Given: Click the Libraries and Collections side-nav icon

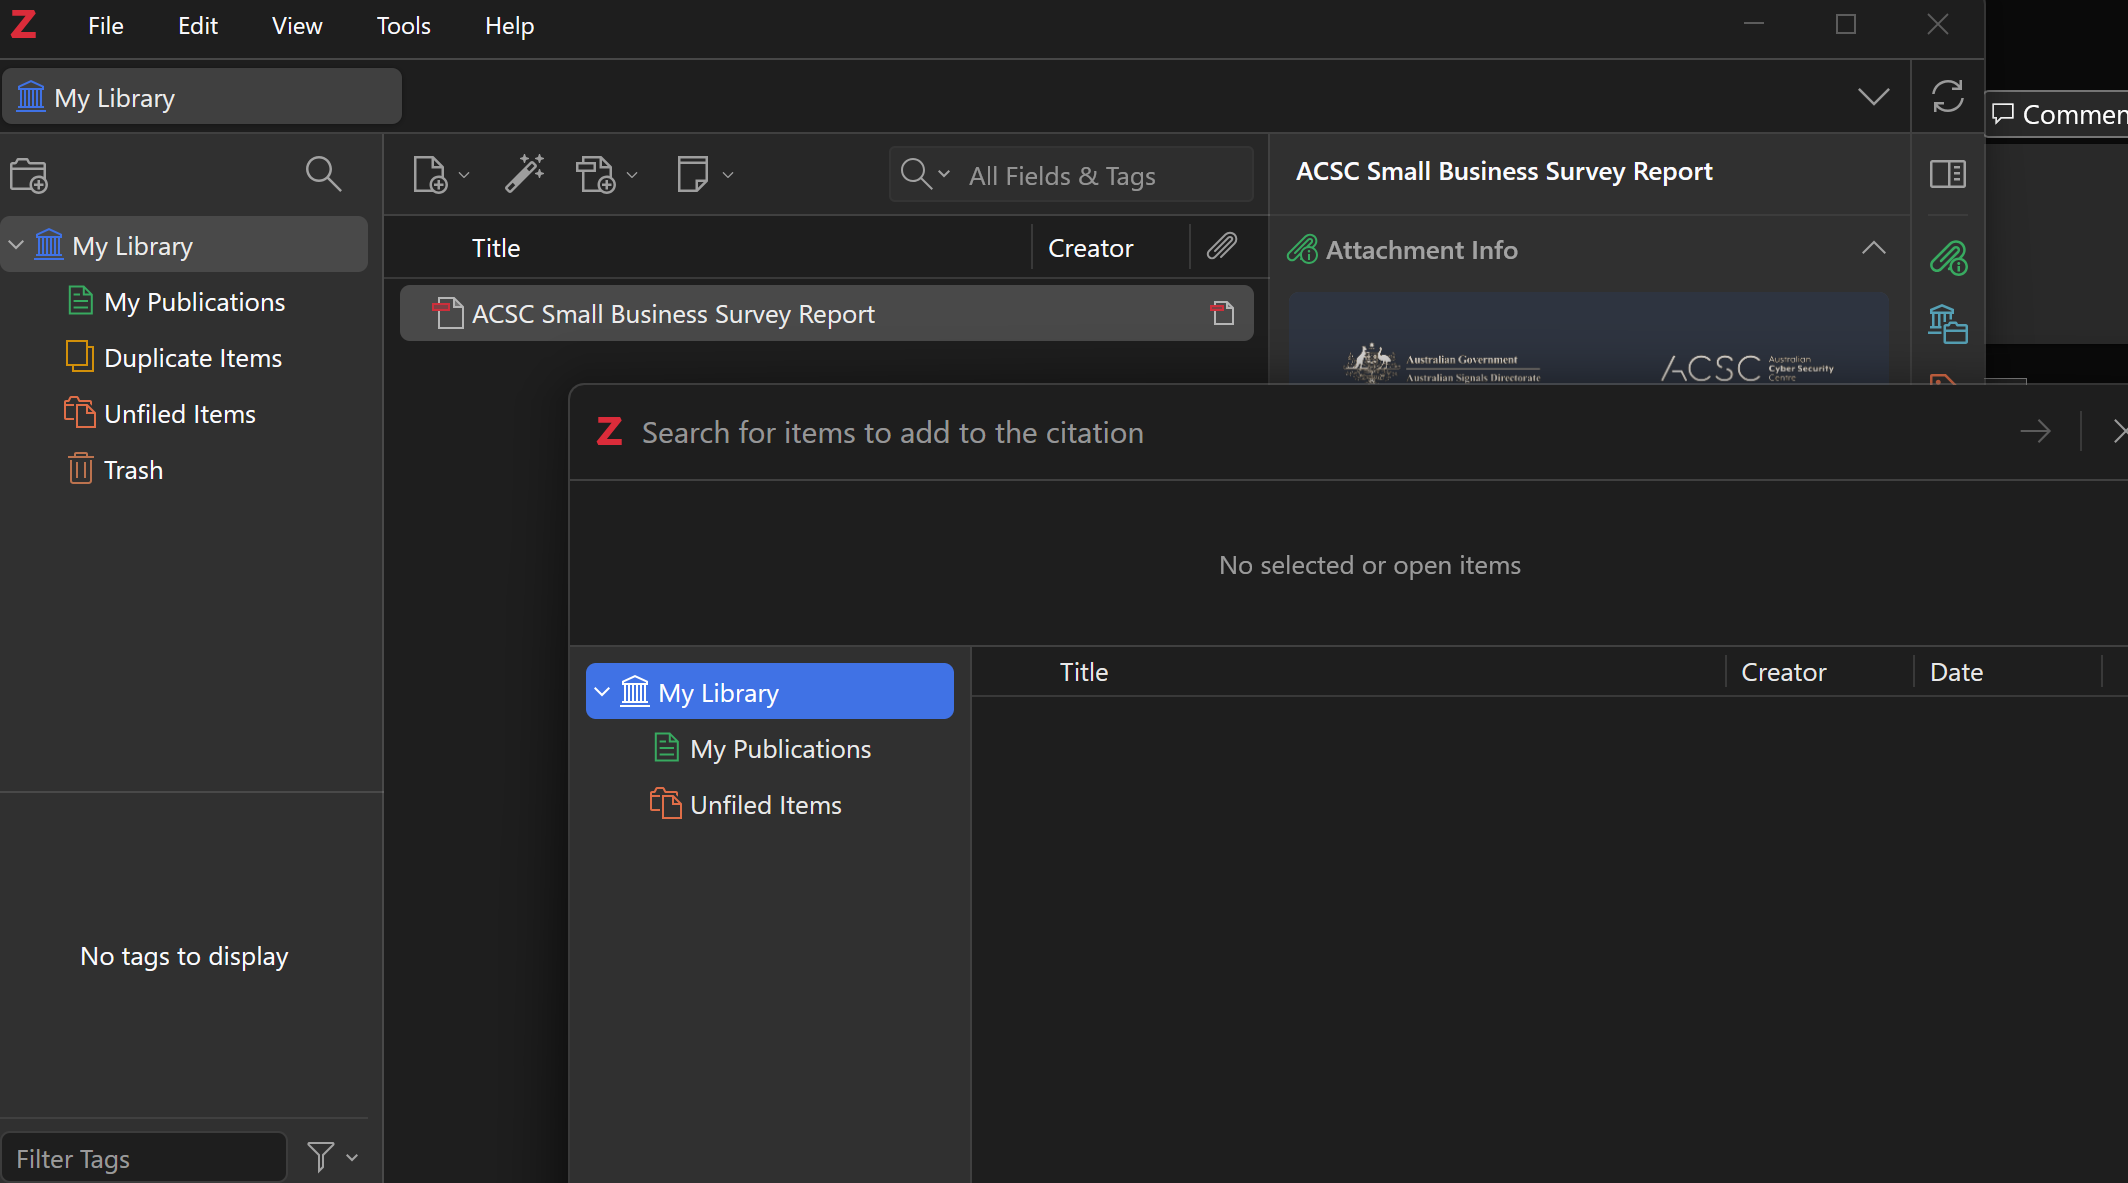Looking at the screenshot, I should (x=1947, y=324).
